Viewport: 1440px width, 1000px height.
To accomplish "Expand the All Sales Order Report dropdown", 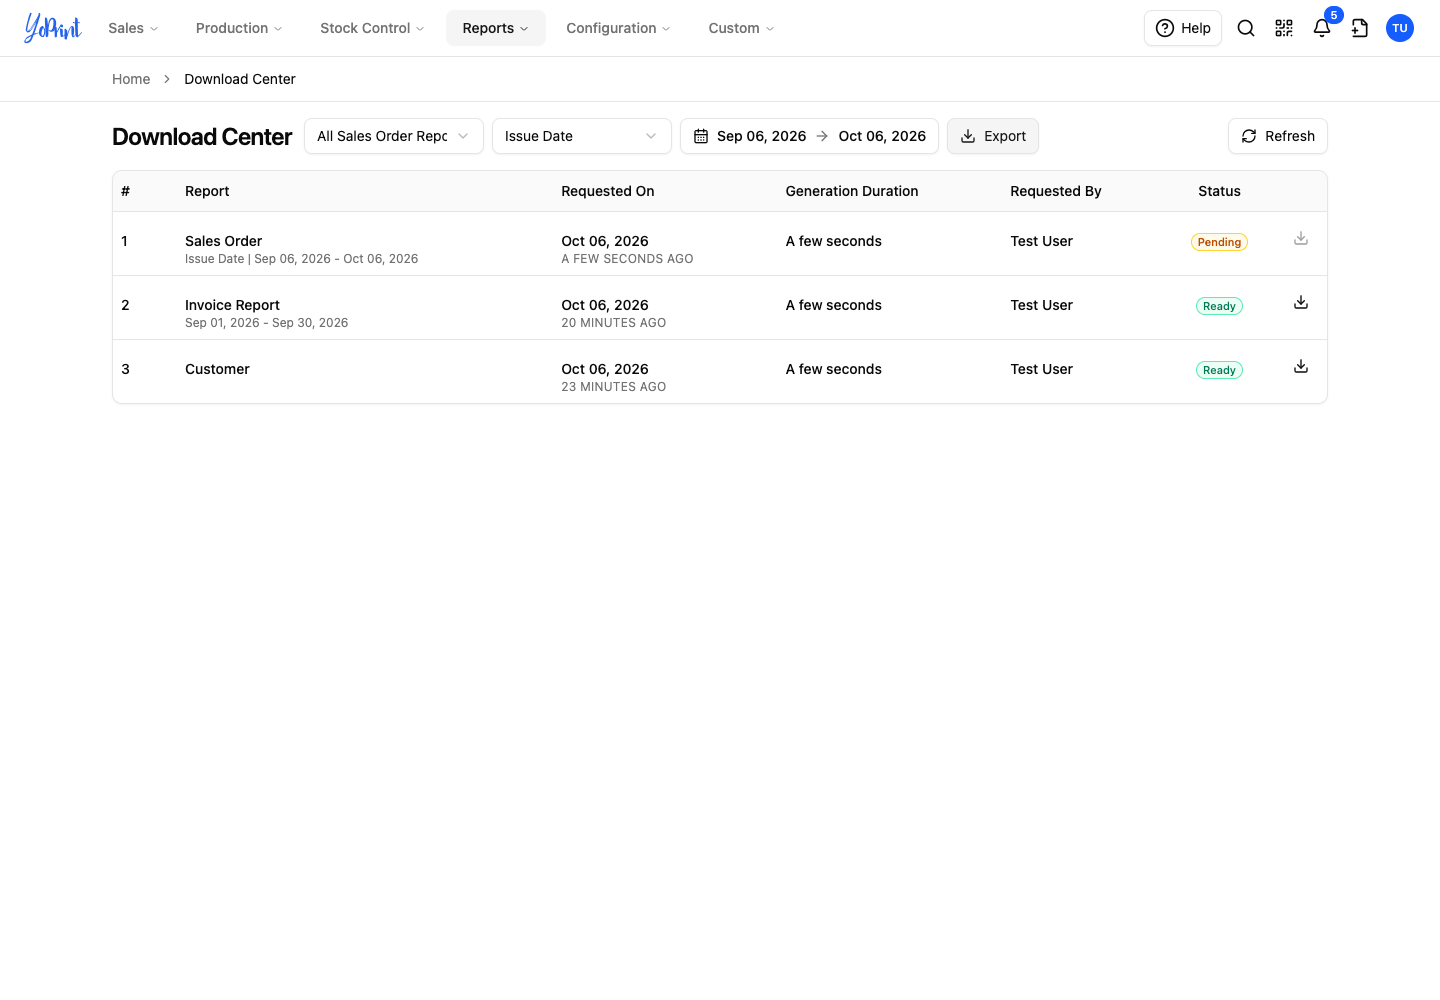I will (394, 136).
